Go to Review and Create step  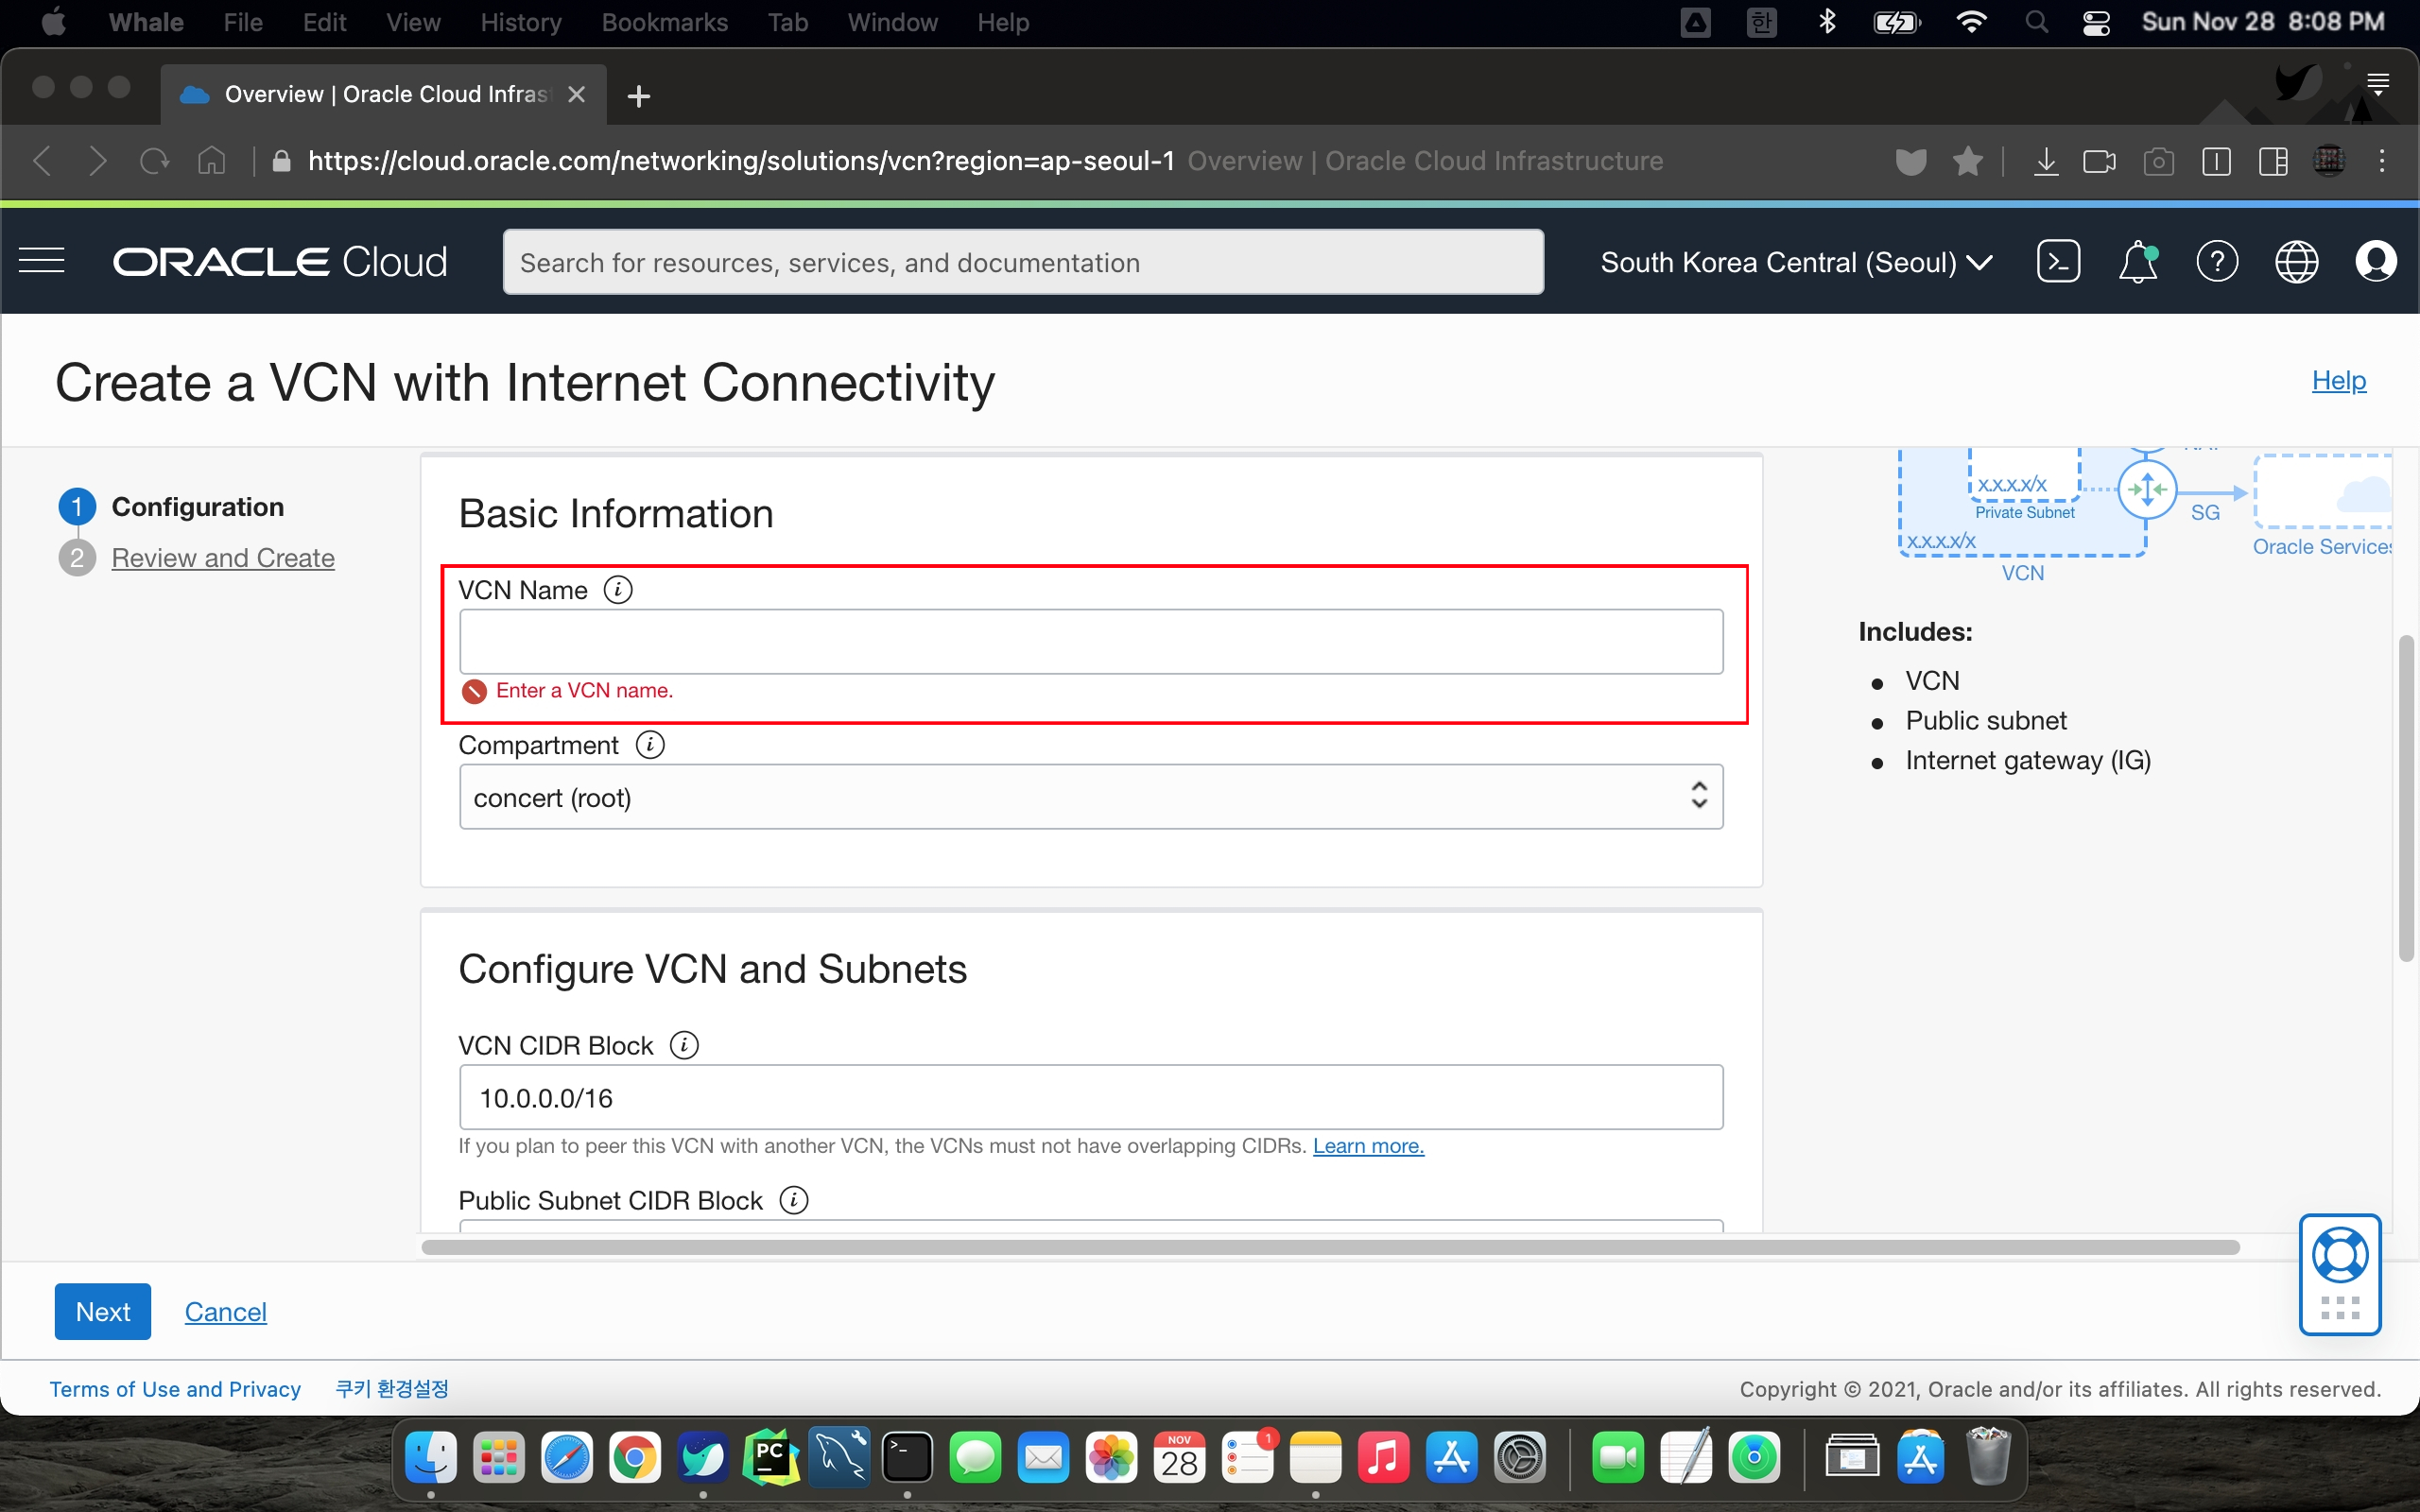[222, 558]
